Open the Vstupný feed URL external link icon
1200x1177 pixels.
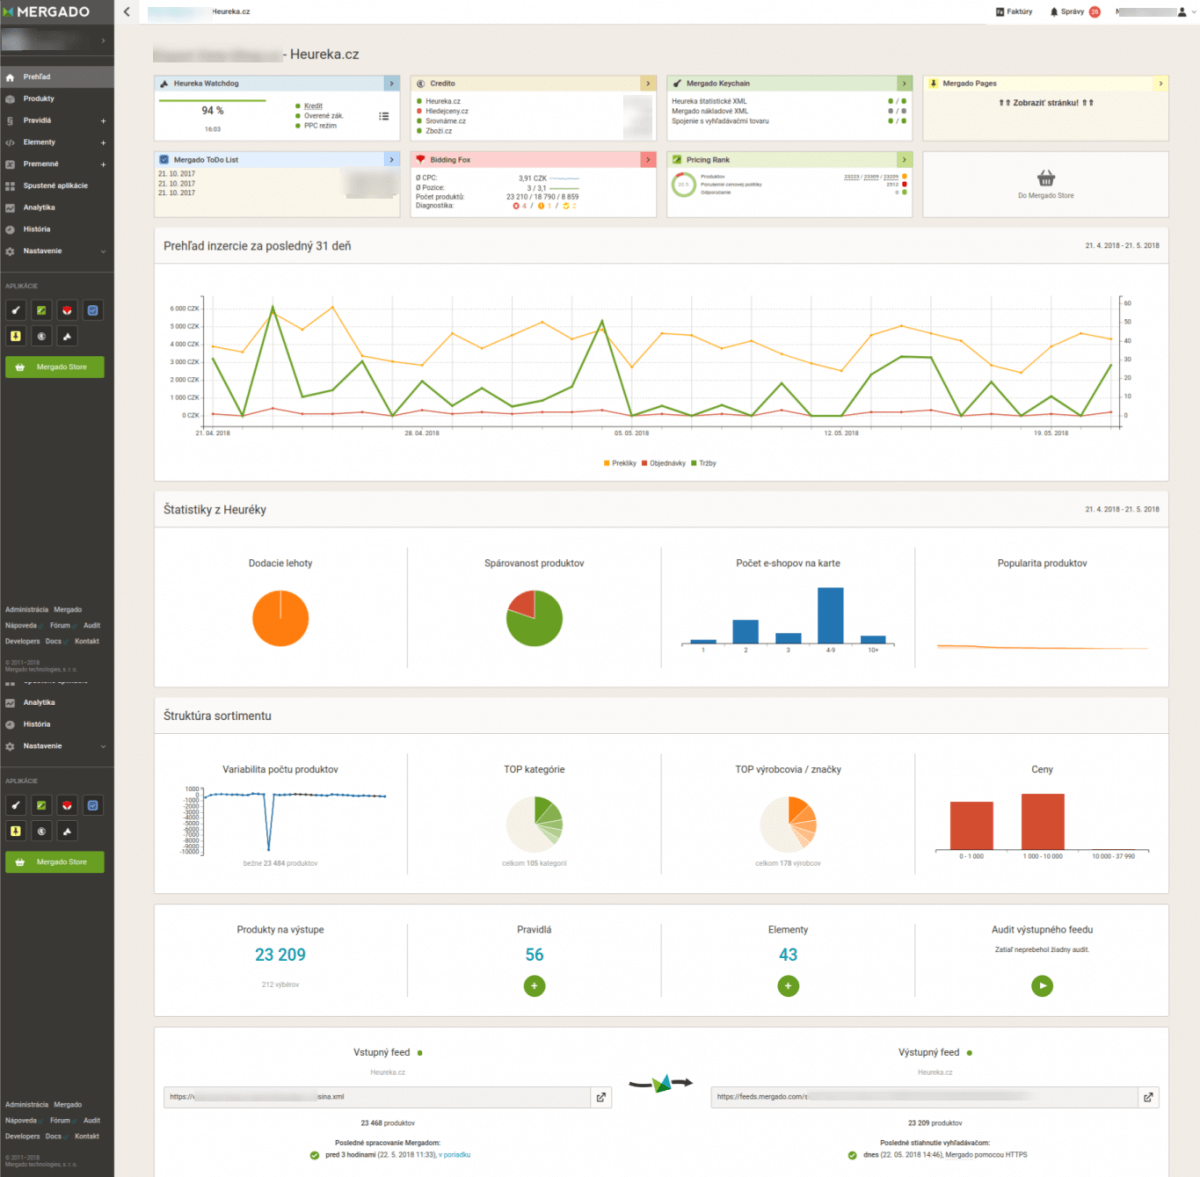coord(601,1097)
